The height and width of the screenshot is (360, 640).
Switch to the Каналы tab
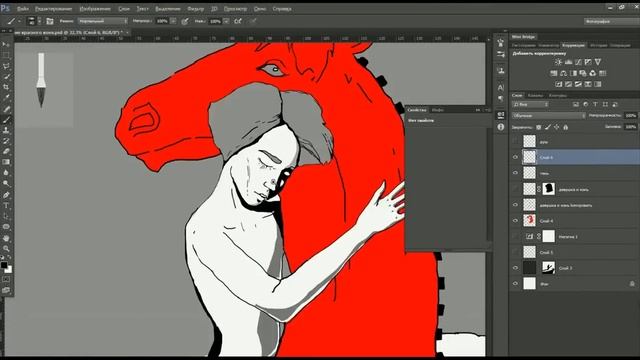click(535, 96)
